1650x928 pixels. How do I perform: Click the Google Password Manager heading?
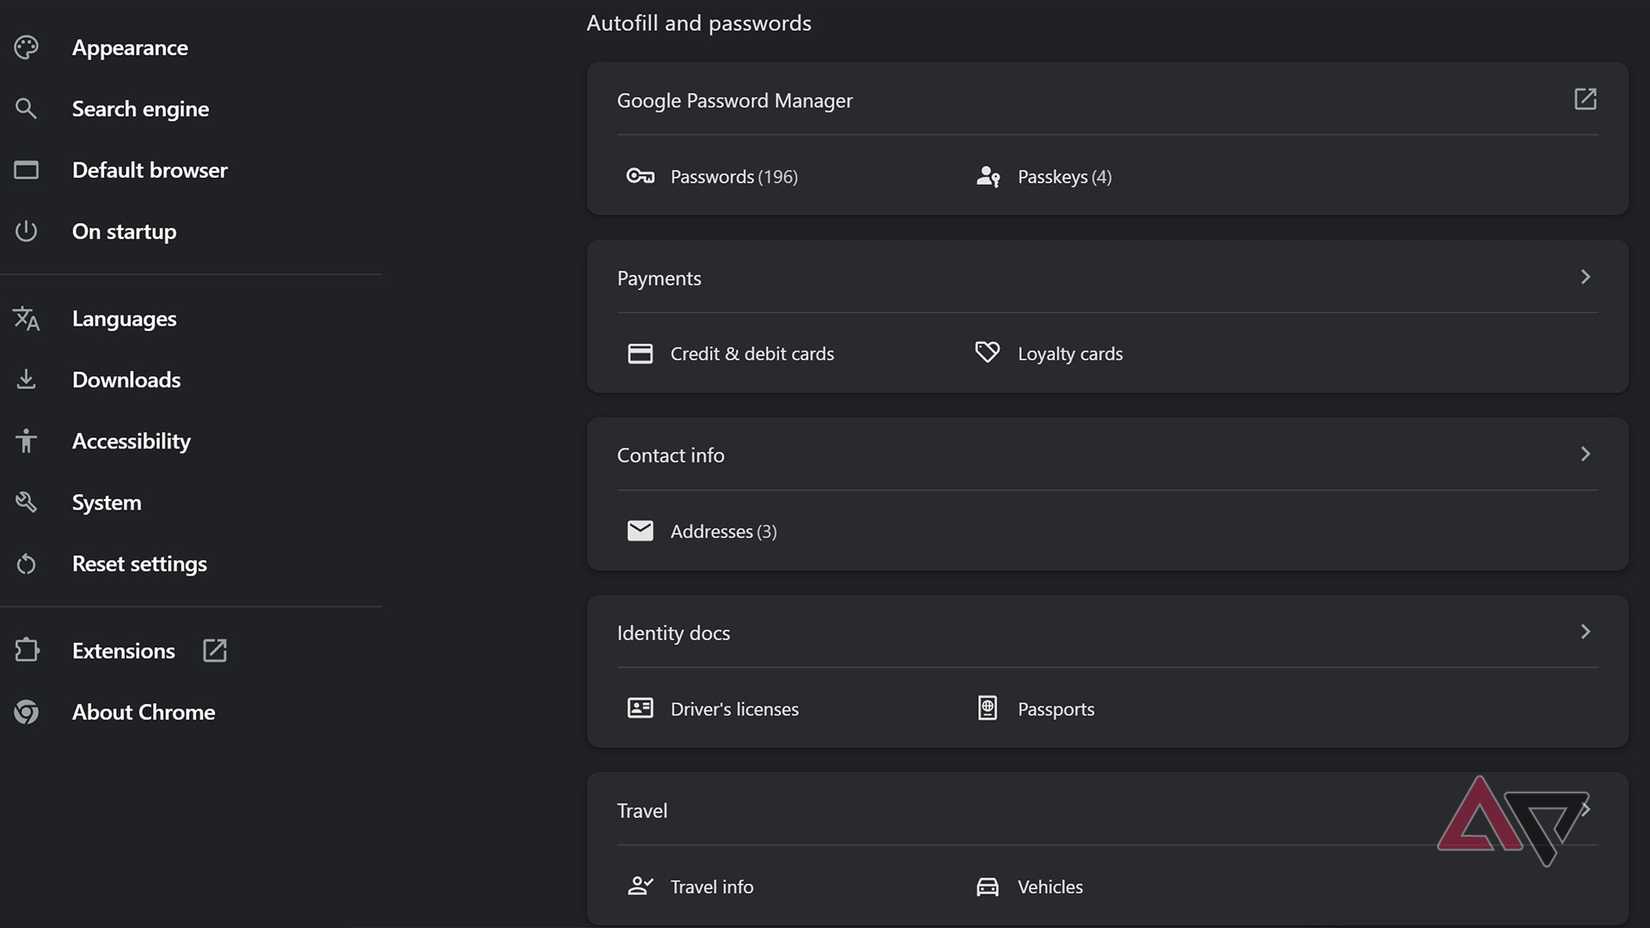(x=735, y=100)
